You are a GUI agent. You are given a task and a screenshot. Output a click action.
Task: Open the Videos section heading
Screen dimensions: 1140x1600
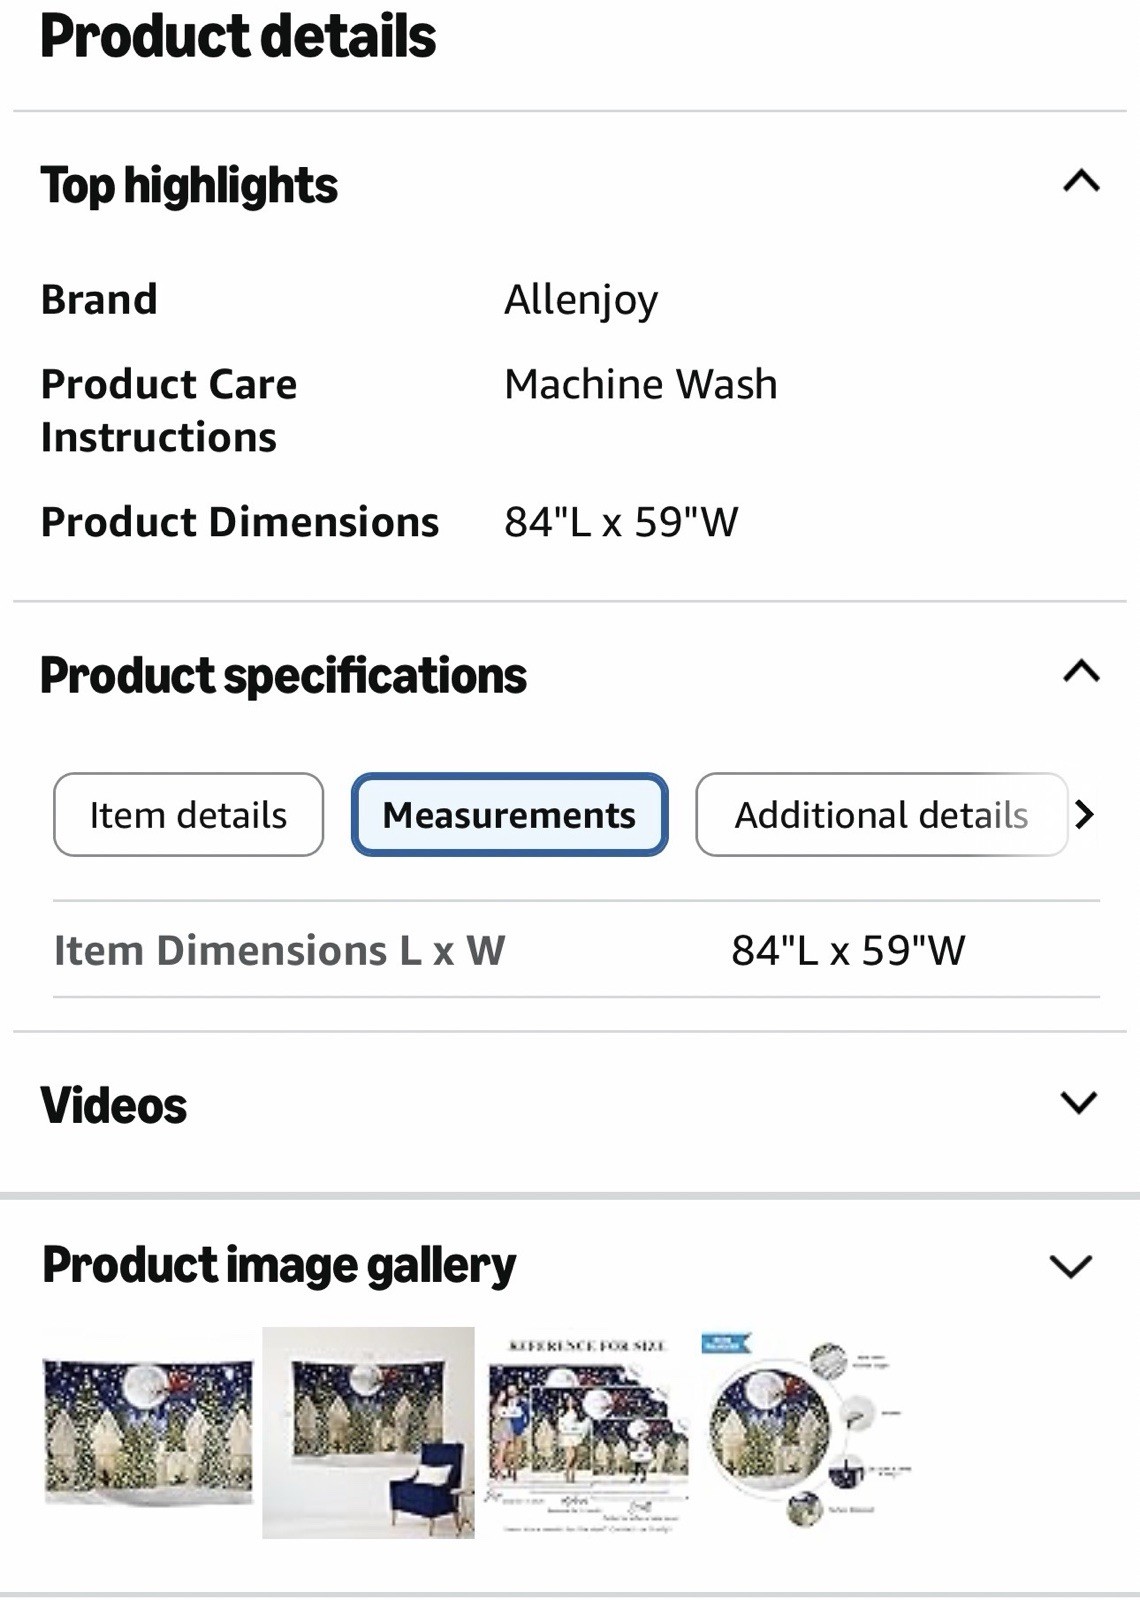tap(113, 1106)
